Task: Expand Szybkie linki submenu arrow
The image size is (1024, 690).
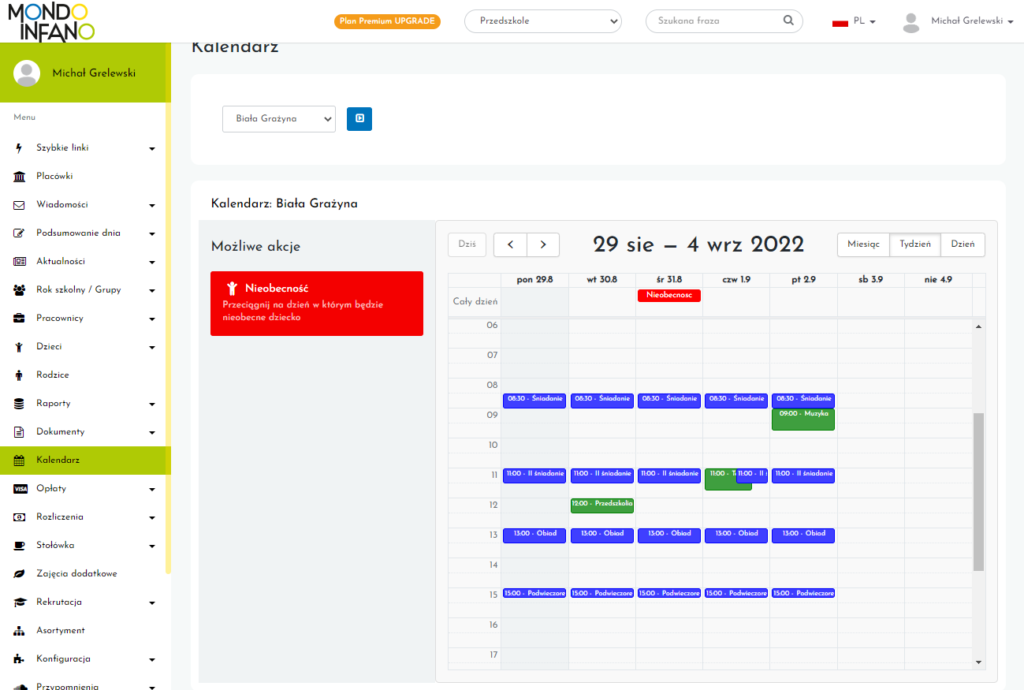Action: click(x=152, y=149)
